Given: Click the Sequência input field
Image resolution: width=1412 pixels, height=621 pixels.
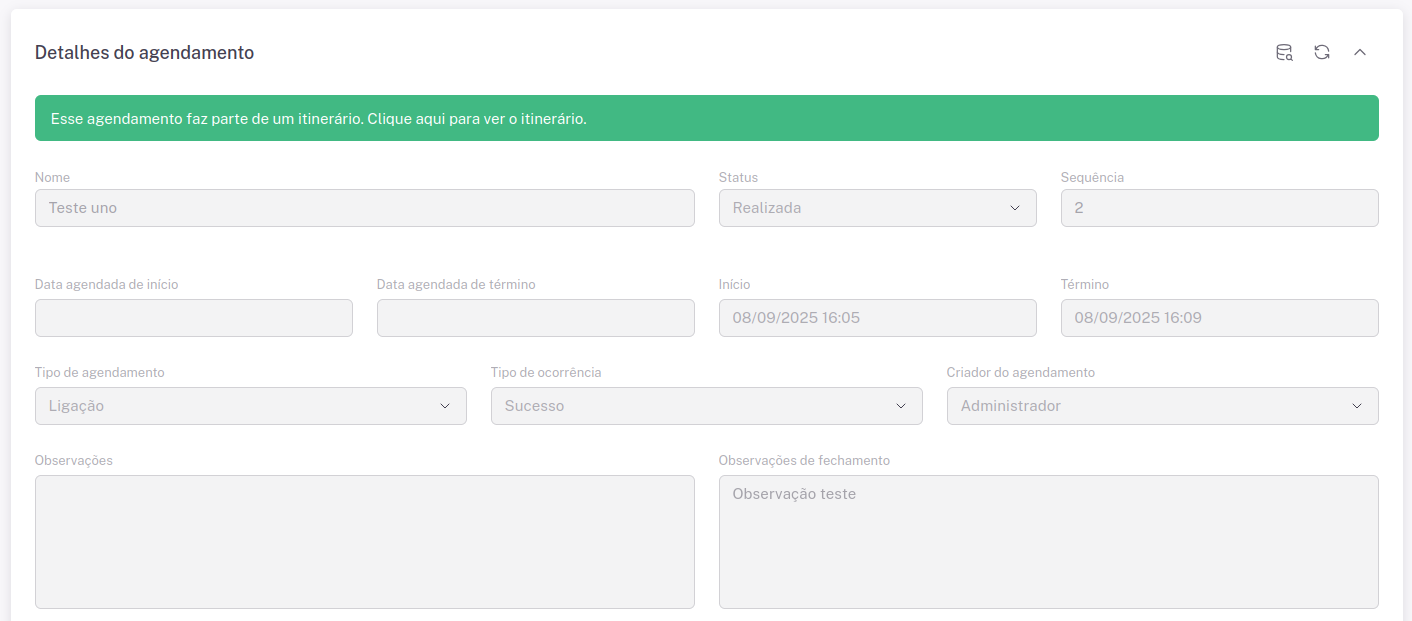Looking at the screenshot, I should [x=1219, y=208].
